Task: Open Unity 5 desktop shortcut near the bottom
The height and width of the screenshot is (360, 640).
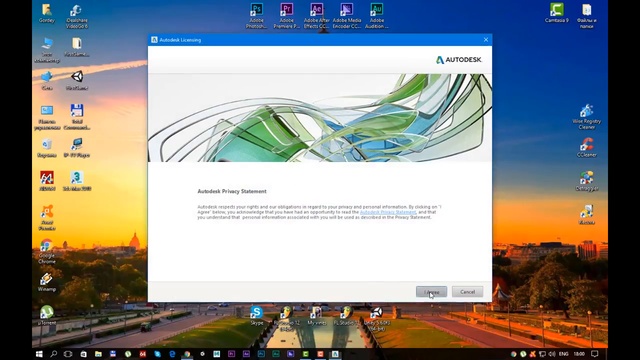Action: 377,318
